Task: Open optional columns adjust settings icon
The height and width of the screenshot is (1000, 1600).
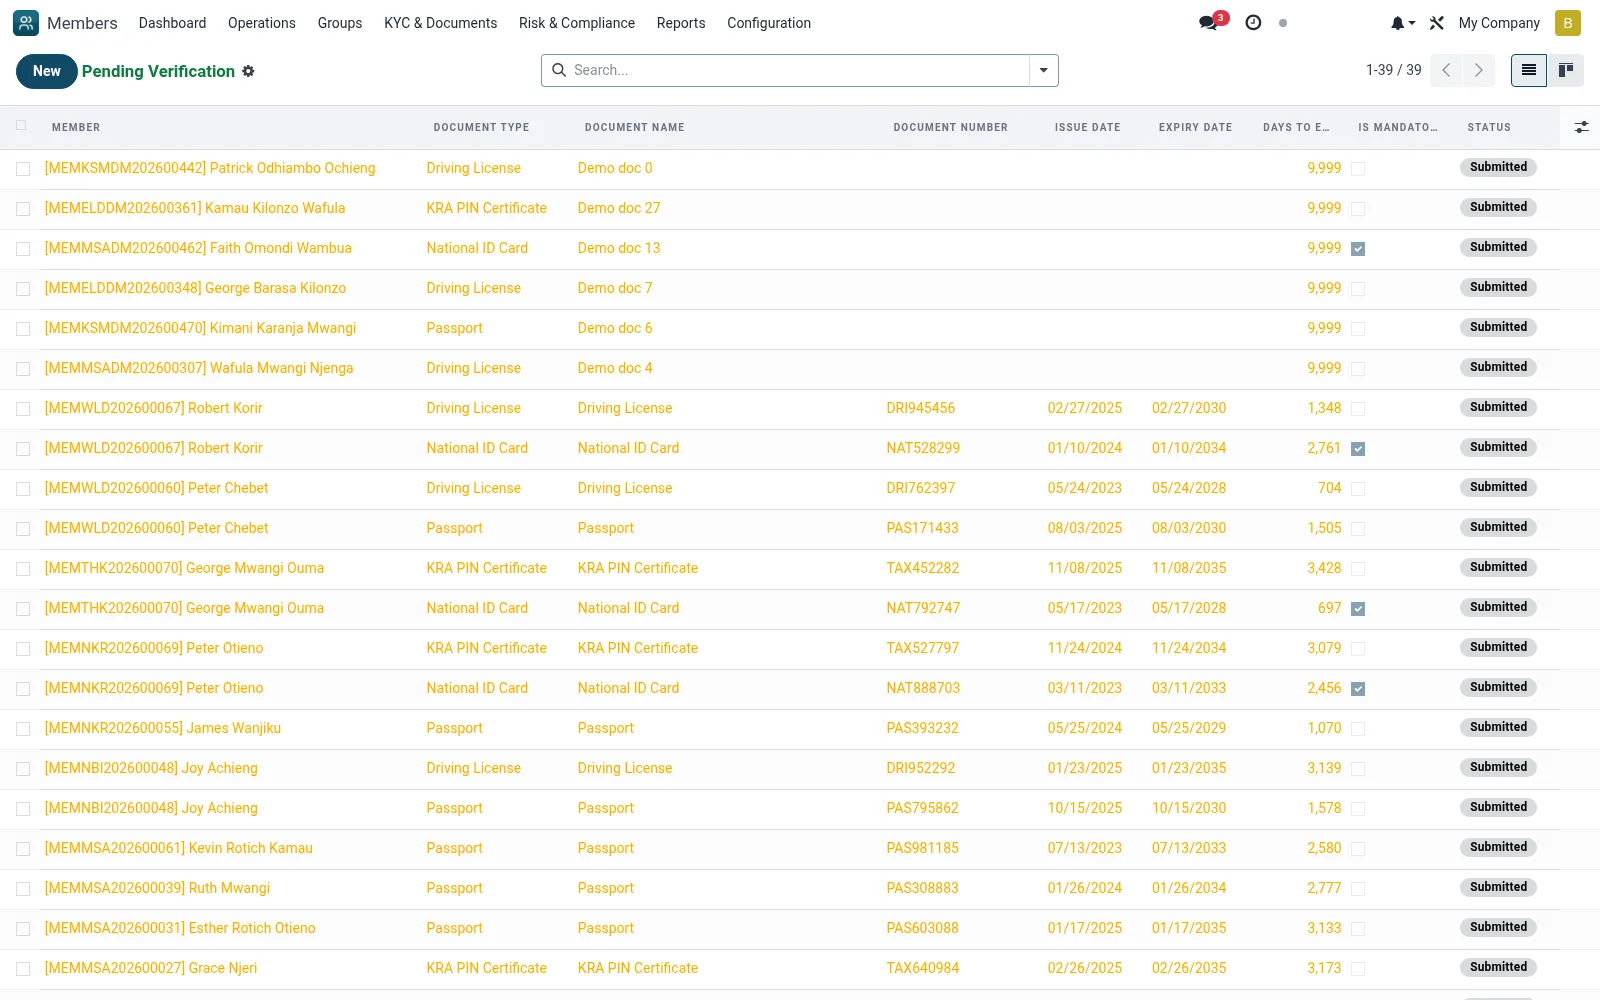Action: [1581, 127]
